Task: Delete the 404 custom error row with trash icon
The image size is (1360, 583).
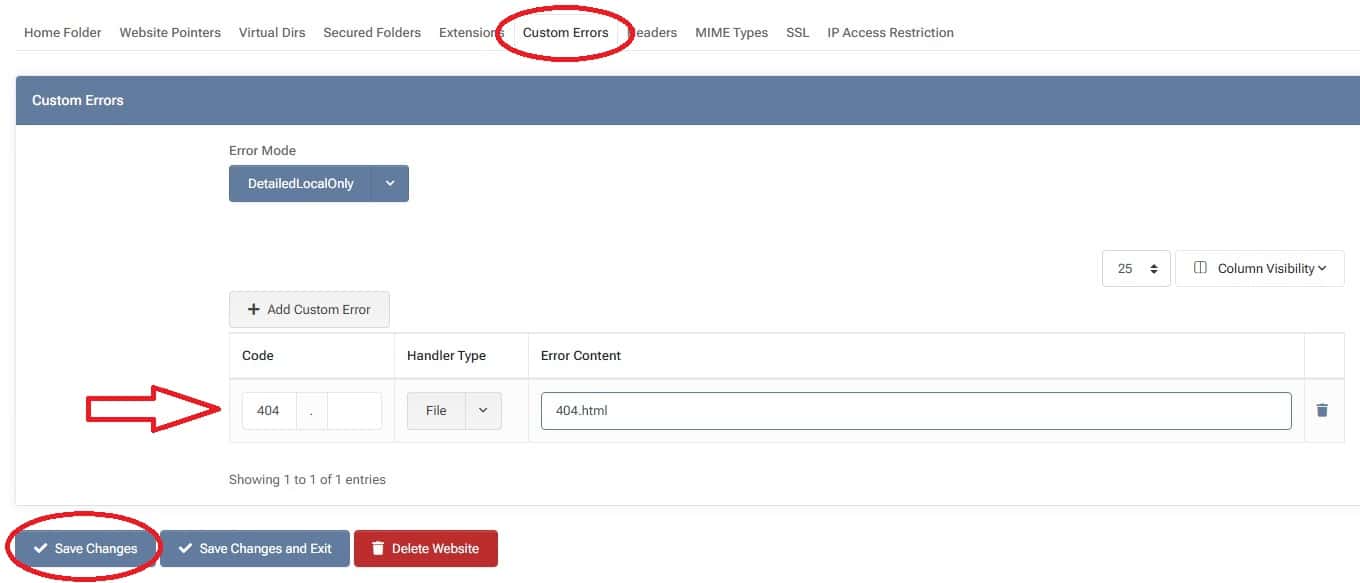Action: (1322, 410)
